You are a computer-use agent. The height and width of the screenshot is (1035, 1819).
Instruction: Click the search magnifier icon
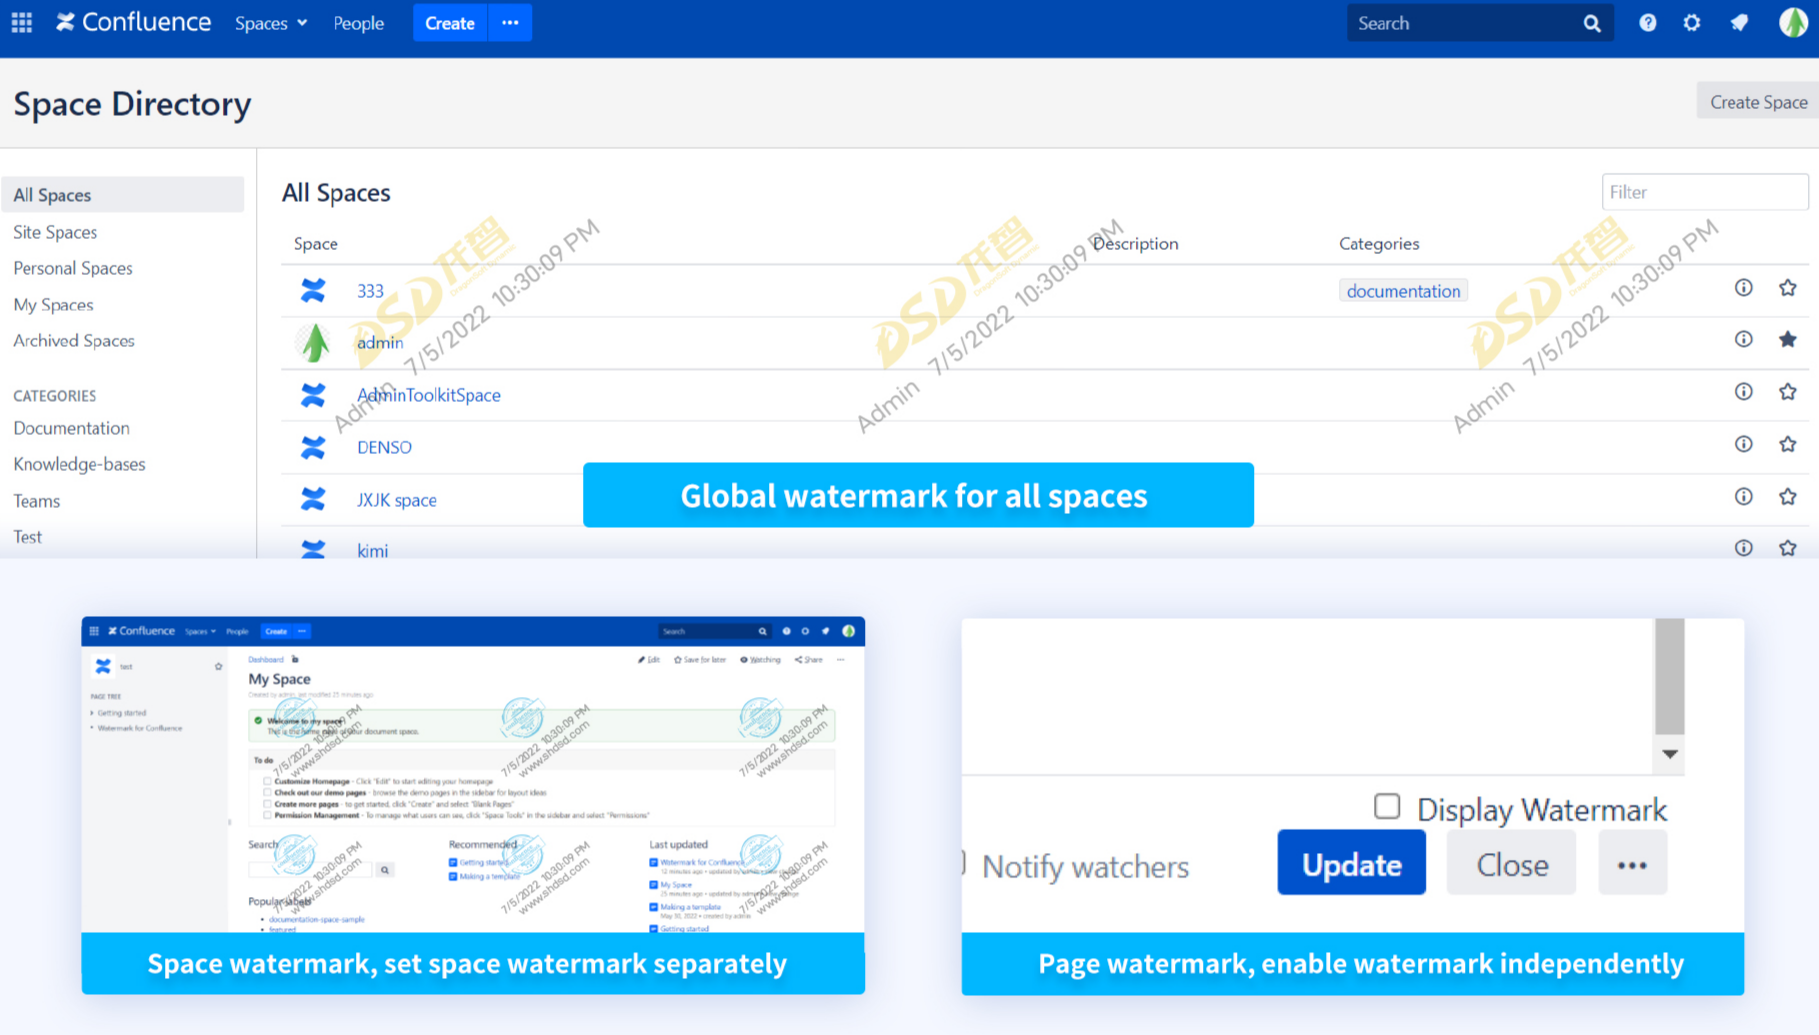[x=1592, y=23]
